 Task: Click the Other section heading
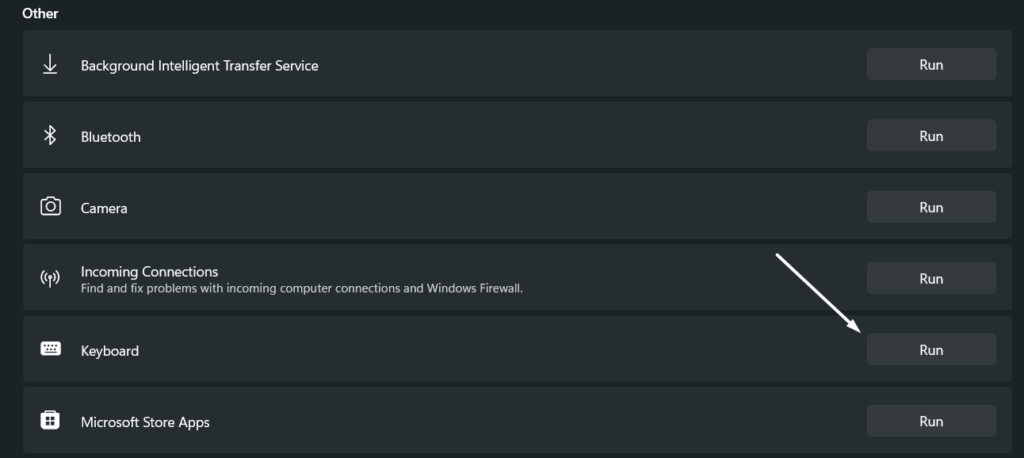40,14
